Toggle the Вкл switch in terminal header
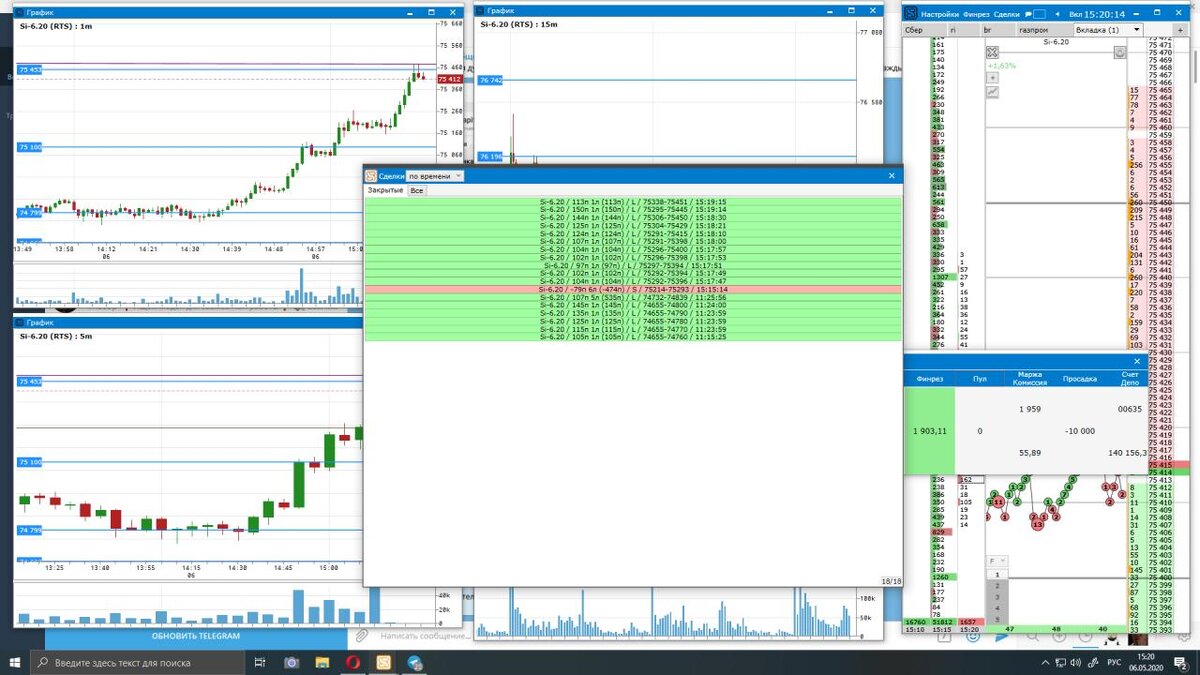Screen dimensions: 1200x675 click(1077, 15)
